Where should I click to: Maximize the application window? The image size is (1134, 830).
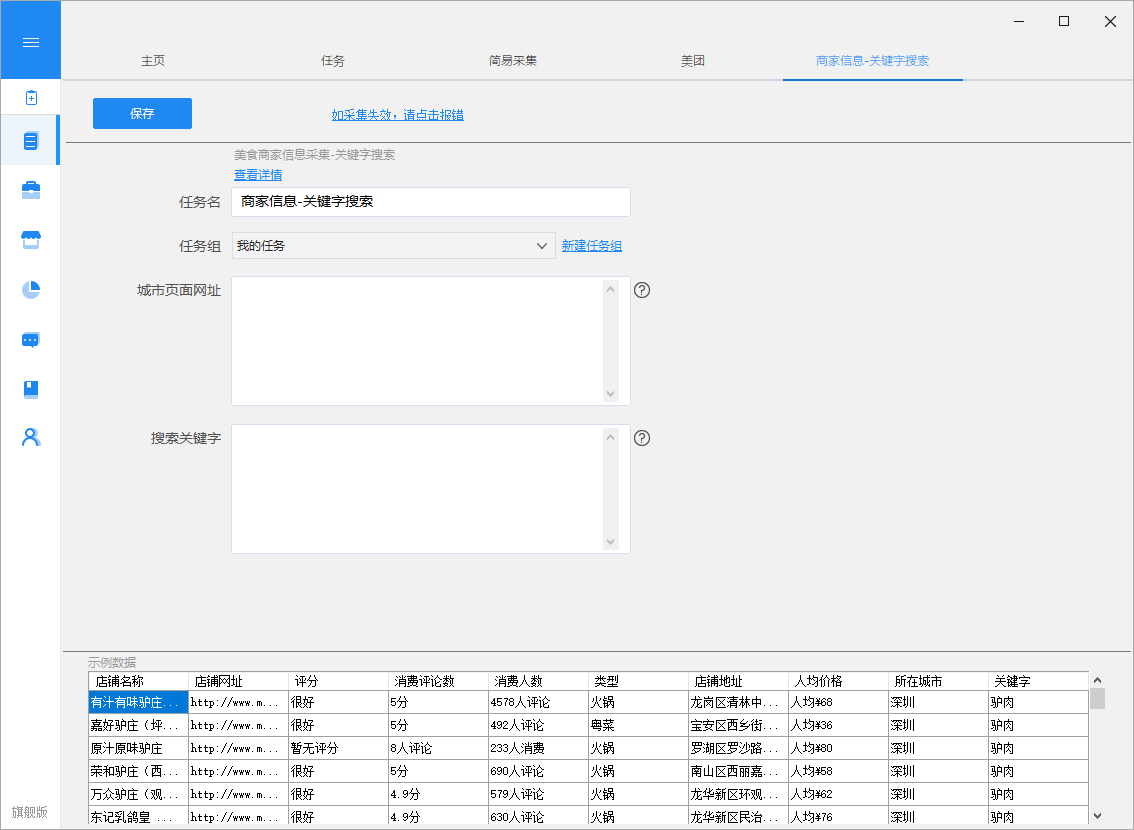coord(1064,22)
